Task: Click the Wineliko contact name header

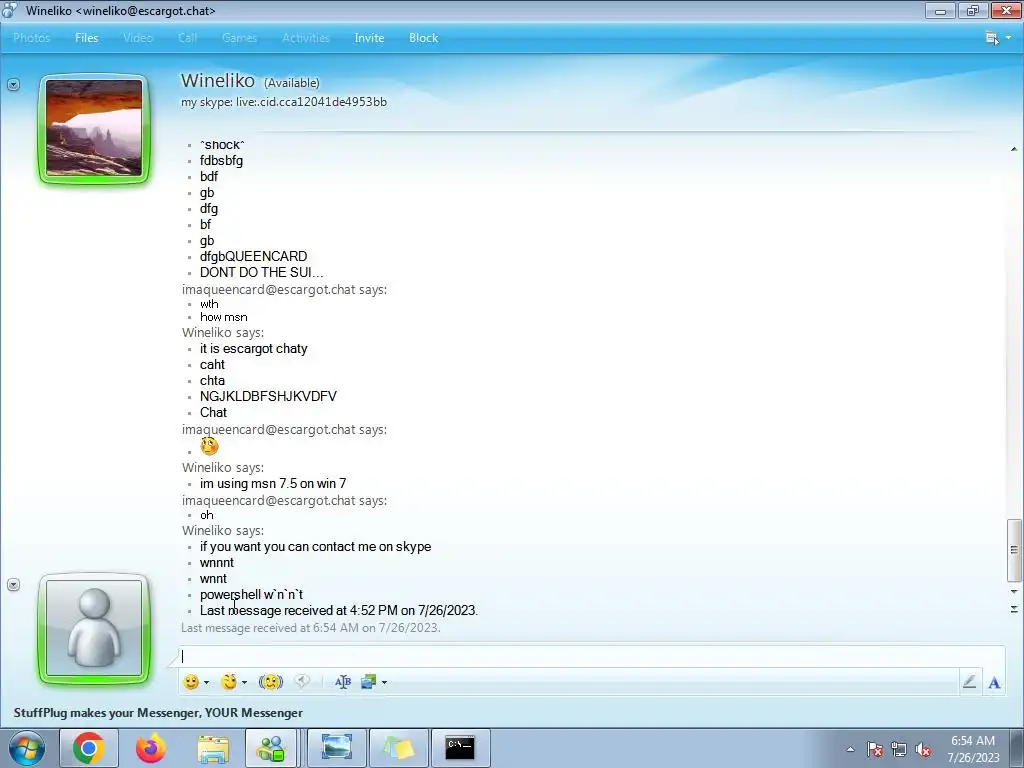Action: (217, 80)
